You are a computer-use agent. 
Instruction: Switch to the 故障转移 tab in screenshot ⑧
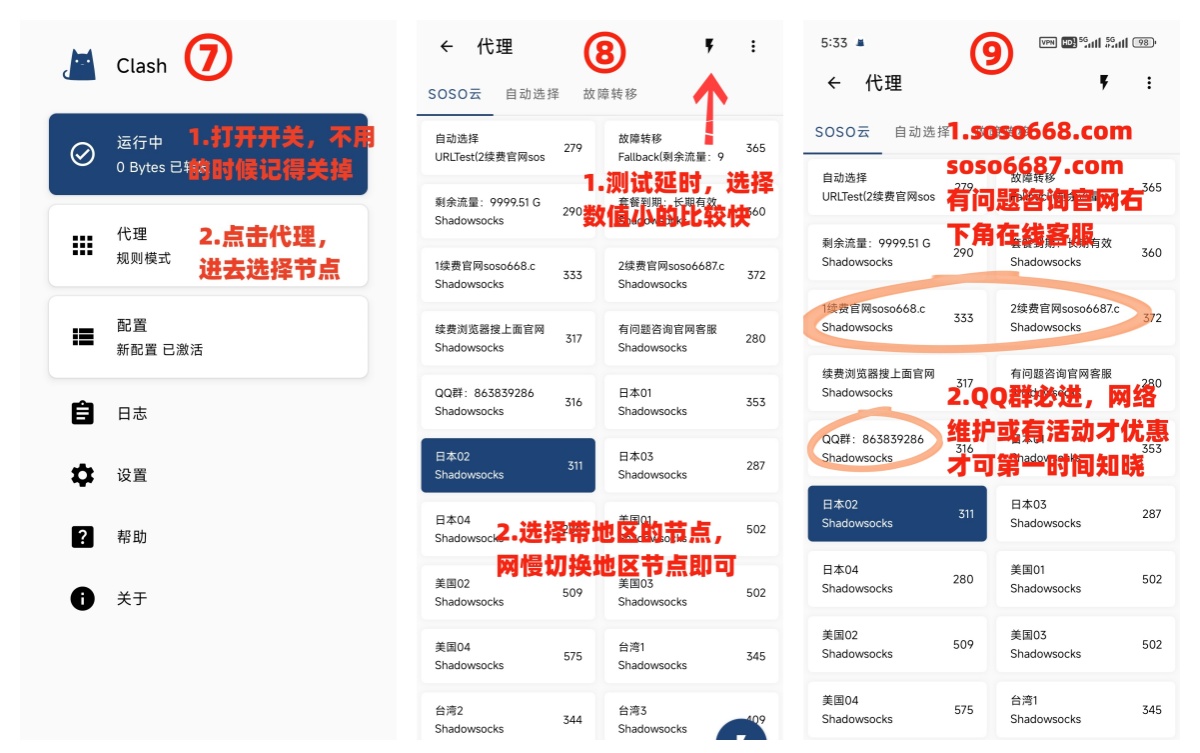[610, 94]
